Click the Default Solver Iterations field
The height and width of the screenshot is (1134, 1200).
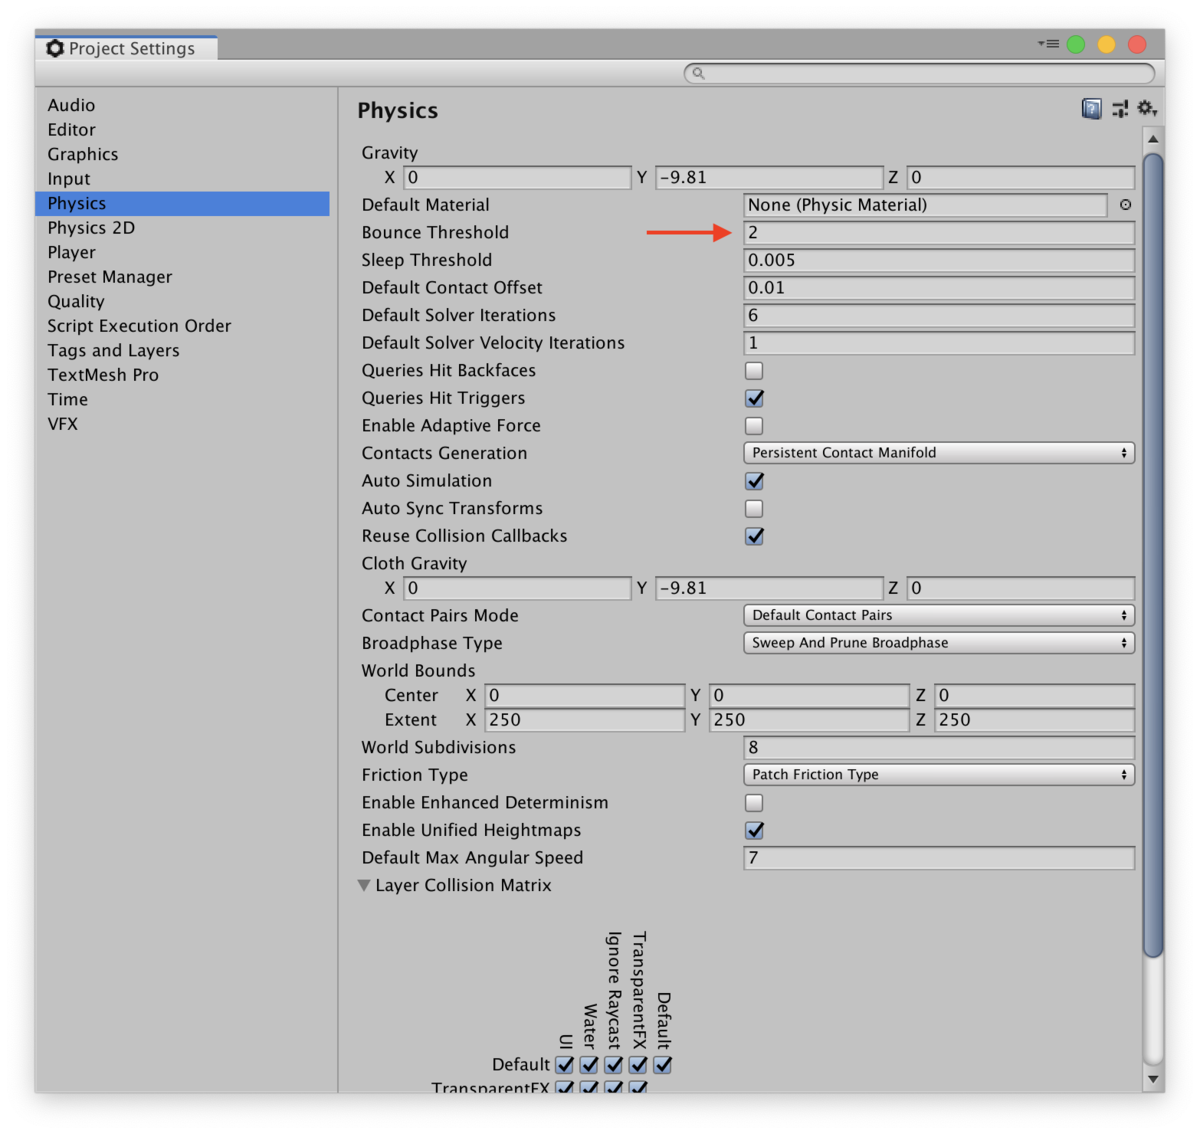939,315
